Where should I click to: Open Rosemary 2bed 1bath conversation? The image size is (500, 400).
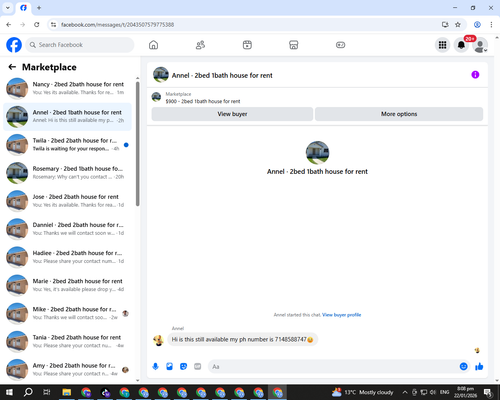[67, 173]
